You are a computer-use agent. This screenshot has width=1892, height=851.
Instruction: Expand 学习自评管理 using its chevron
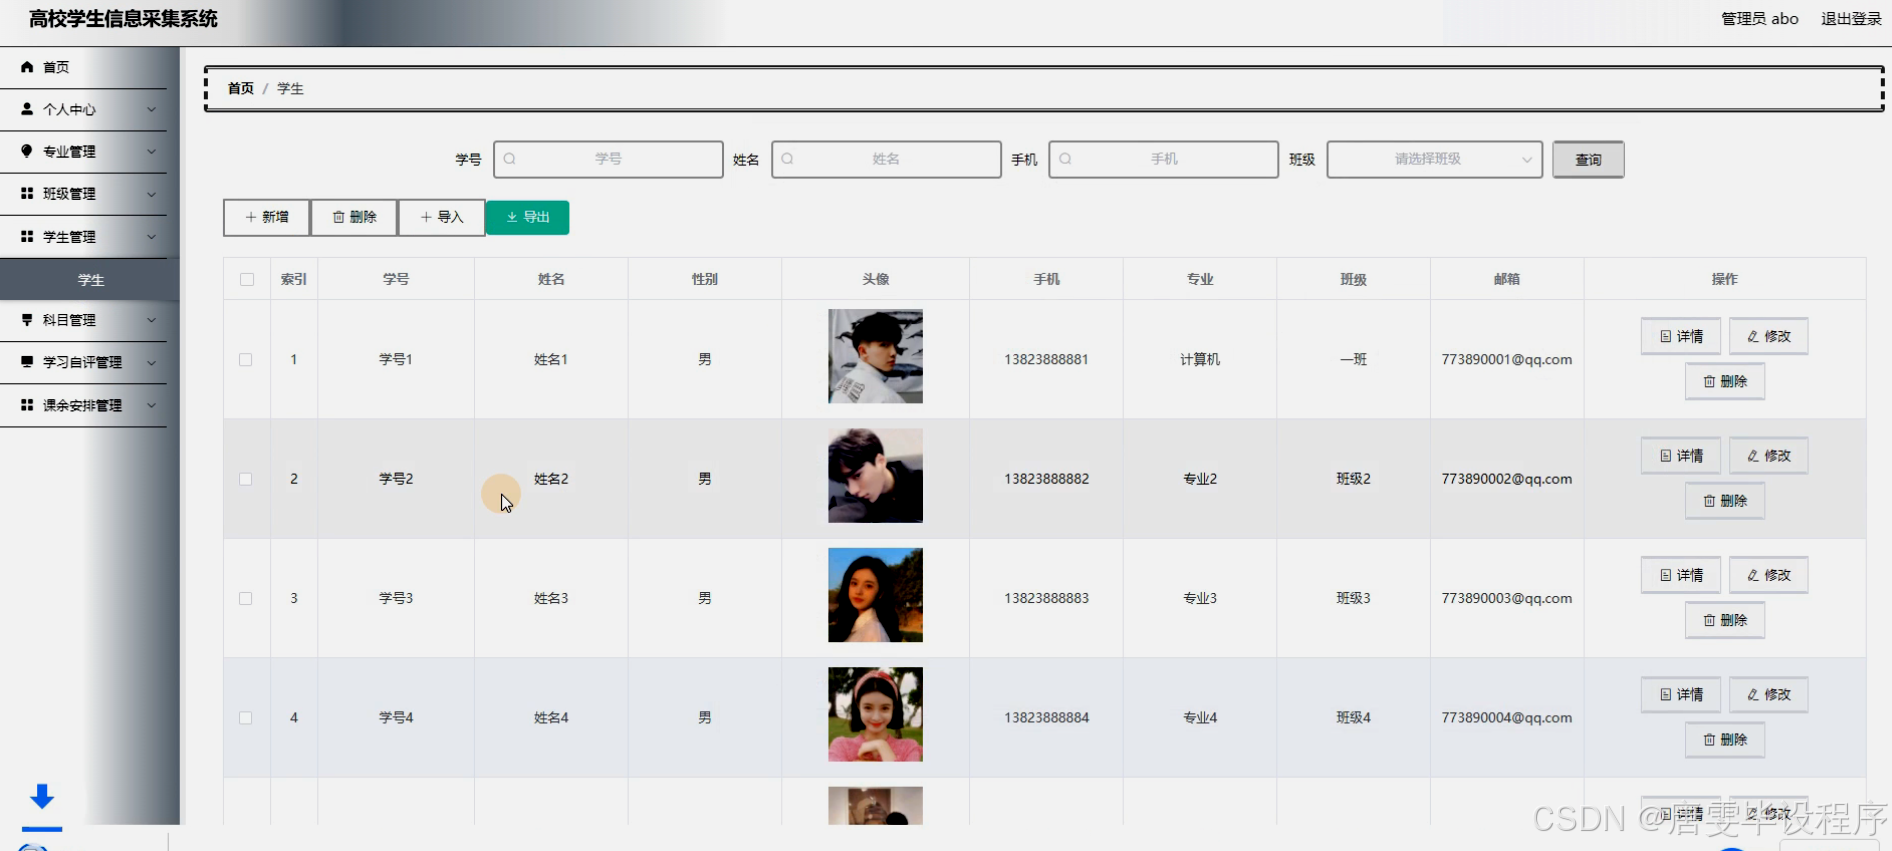pyautogui.click(x=152, y=362)
